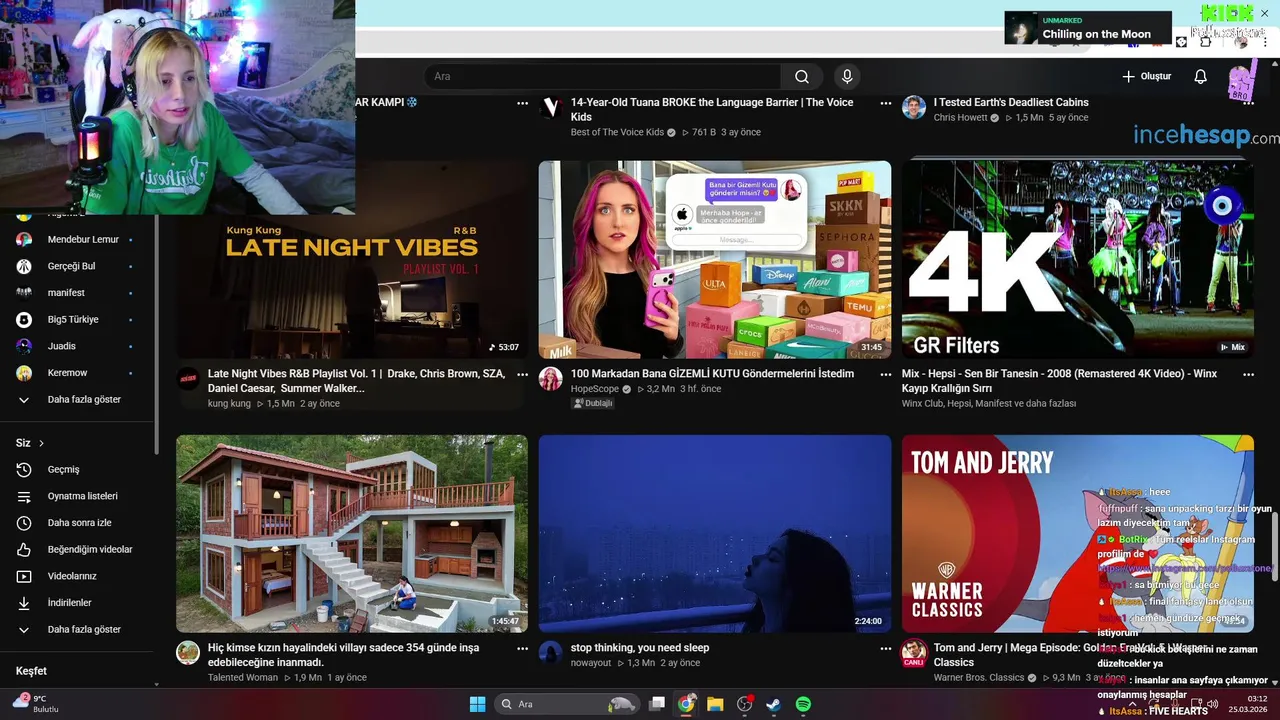This screenshot has height=720, width=1280.
Task: Click Chris Howett channel avatar
Action: click(x=914, y=107)
